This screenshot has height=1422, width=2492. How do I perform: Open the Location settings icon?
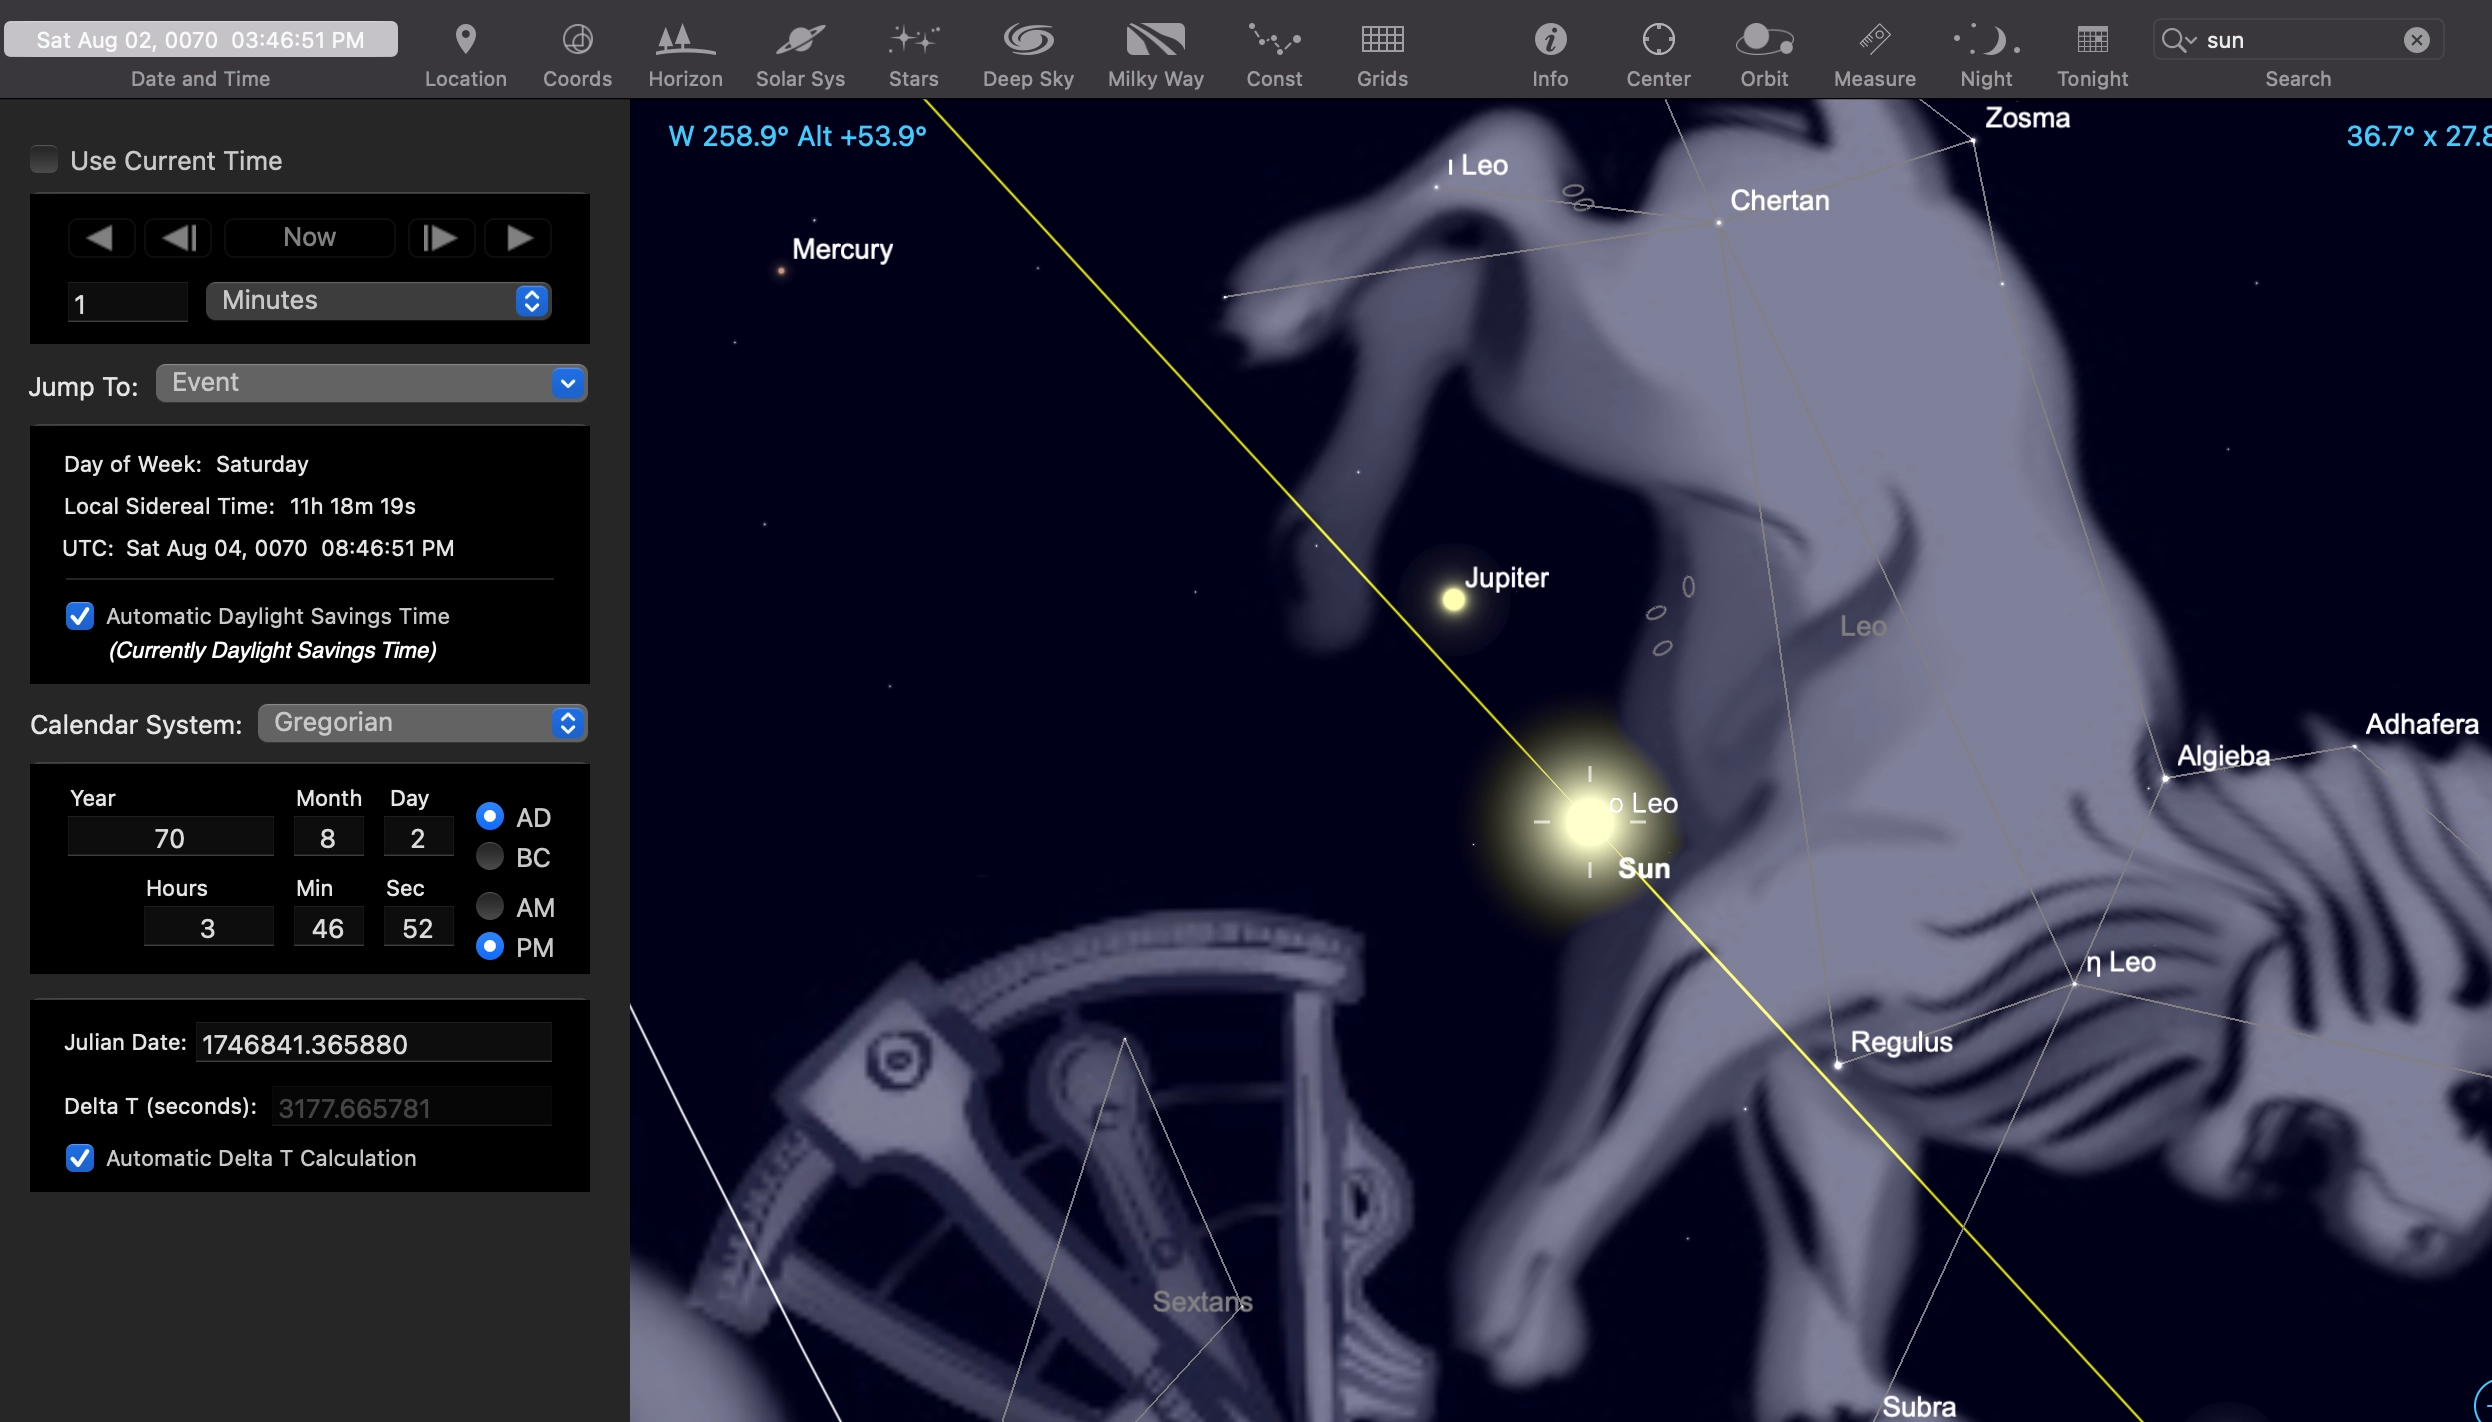[x=465, y=40]
